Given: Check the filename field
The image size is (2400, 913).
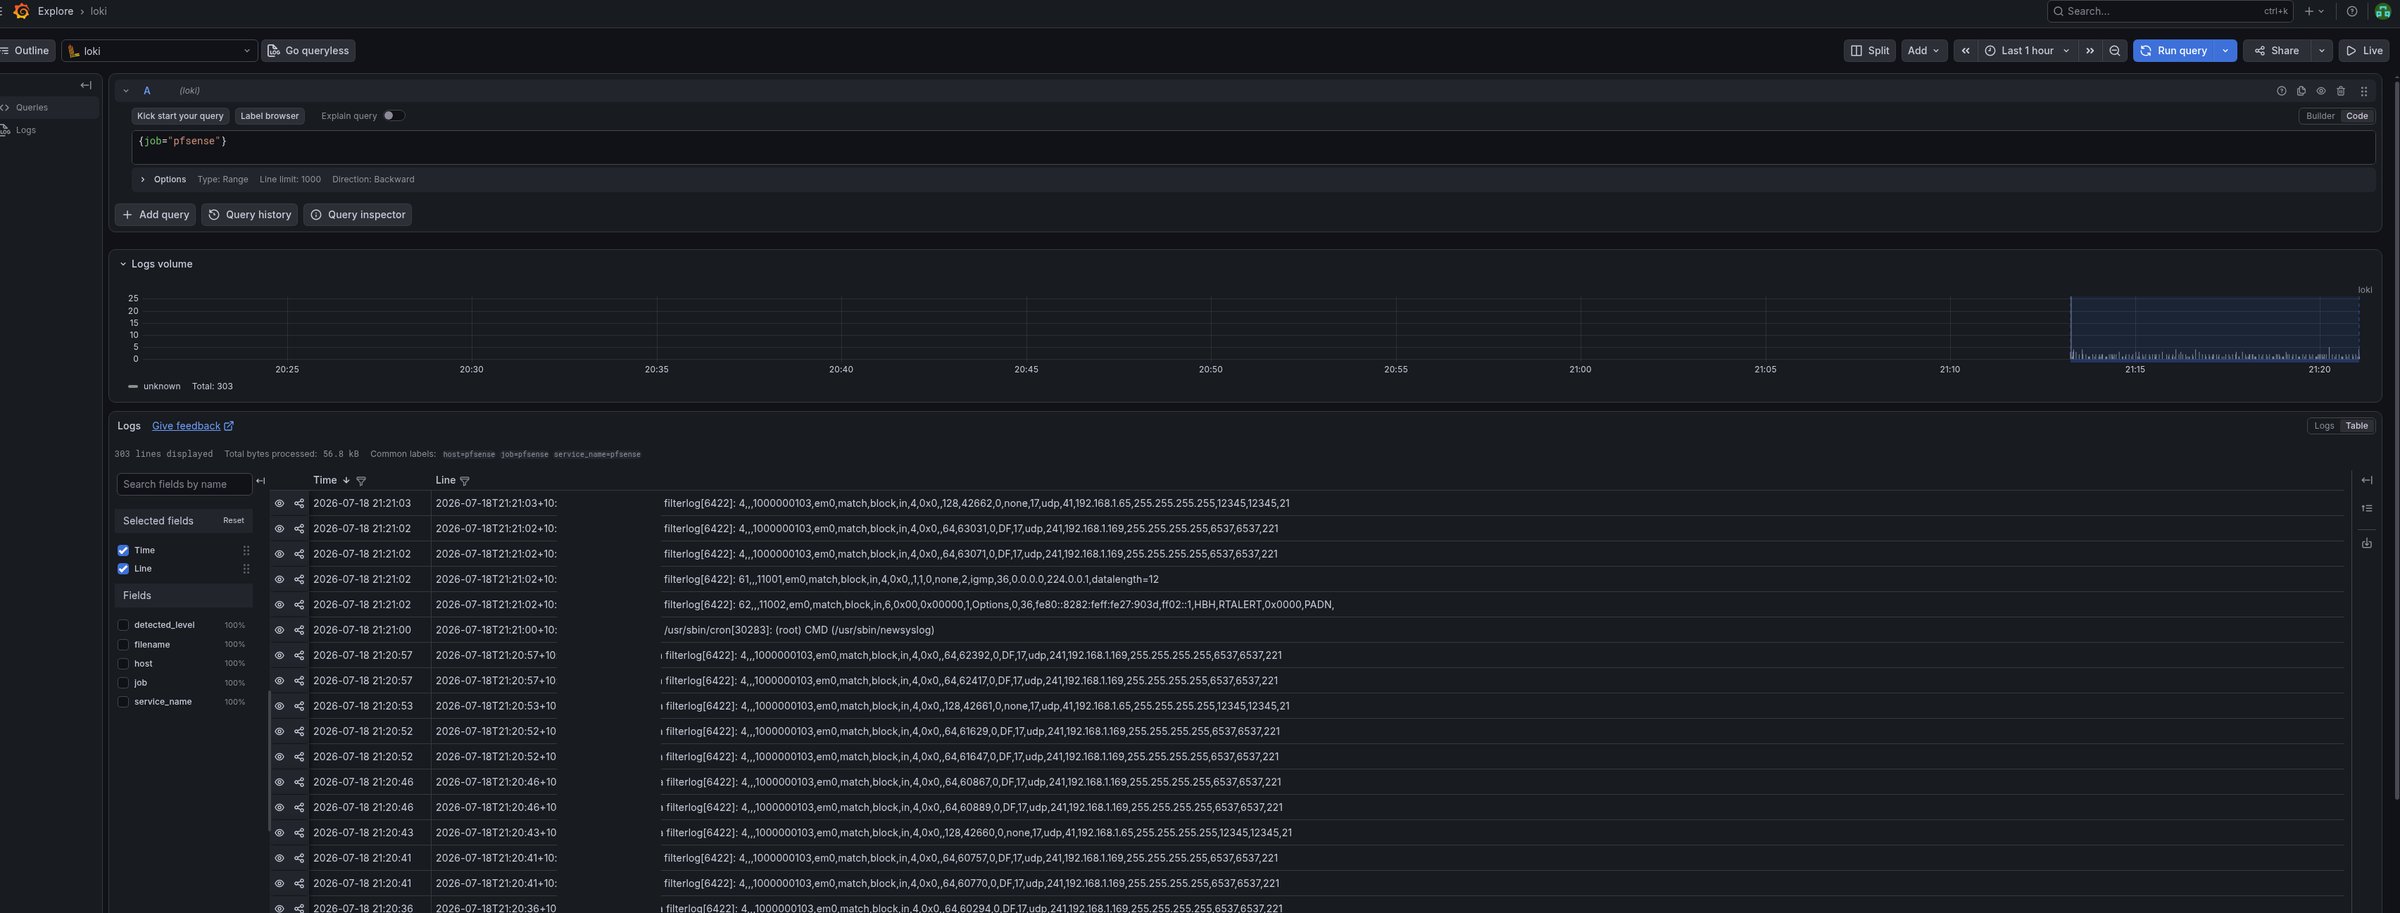Looking at the screenshot, I should [123, 645].
